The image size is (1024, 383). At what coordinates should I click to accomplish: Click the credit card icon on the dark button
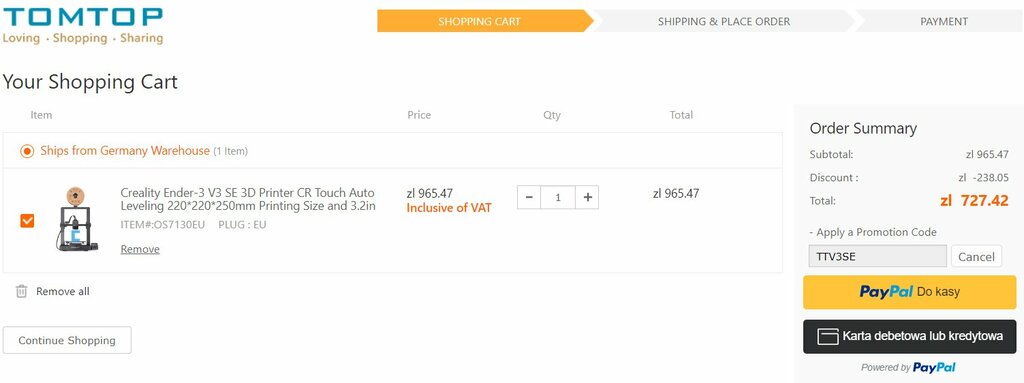827,337
